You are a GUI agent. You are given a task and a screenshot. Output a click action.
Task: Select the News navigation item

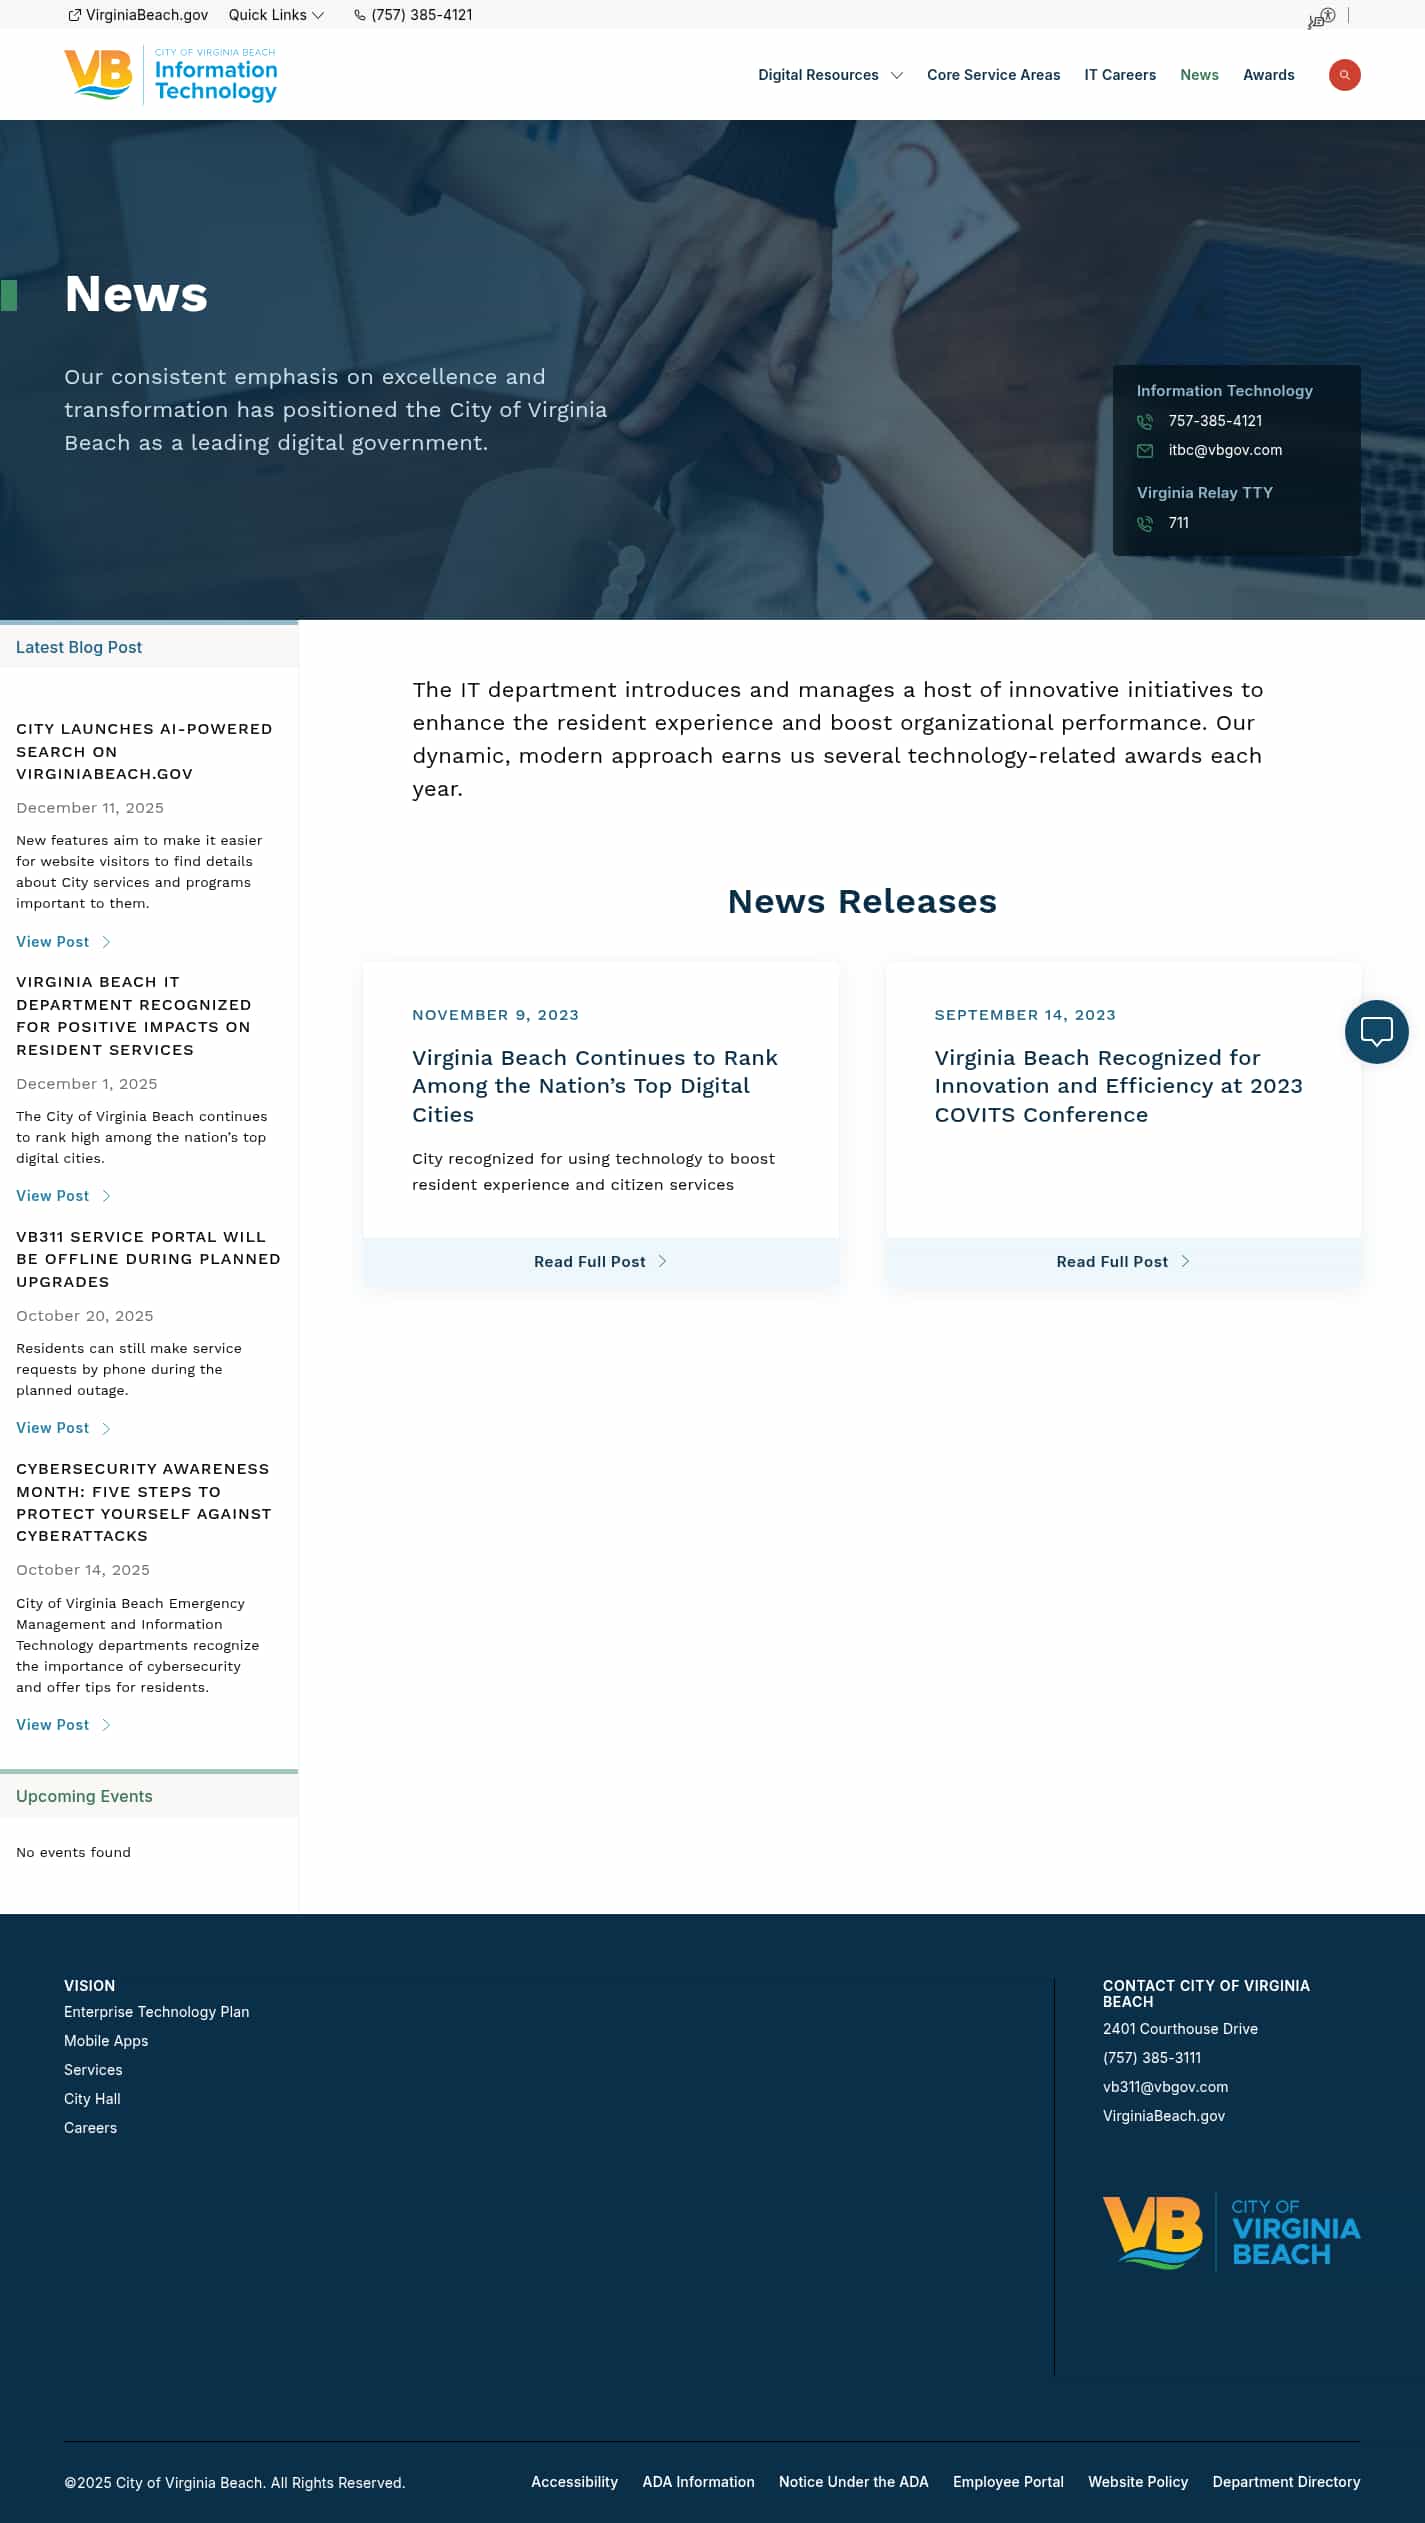1199,75
